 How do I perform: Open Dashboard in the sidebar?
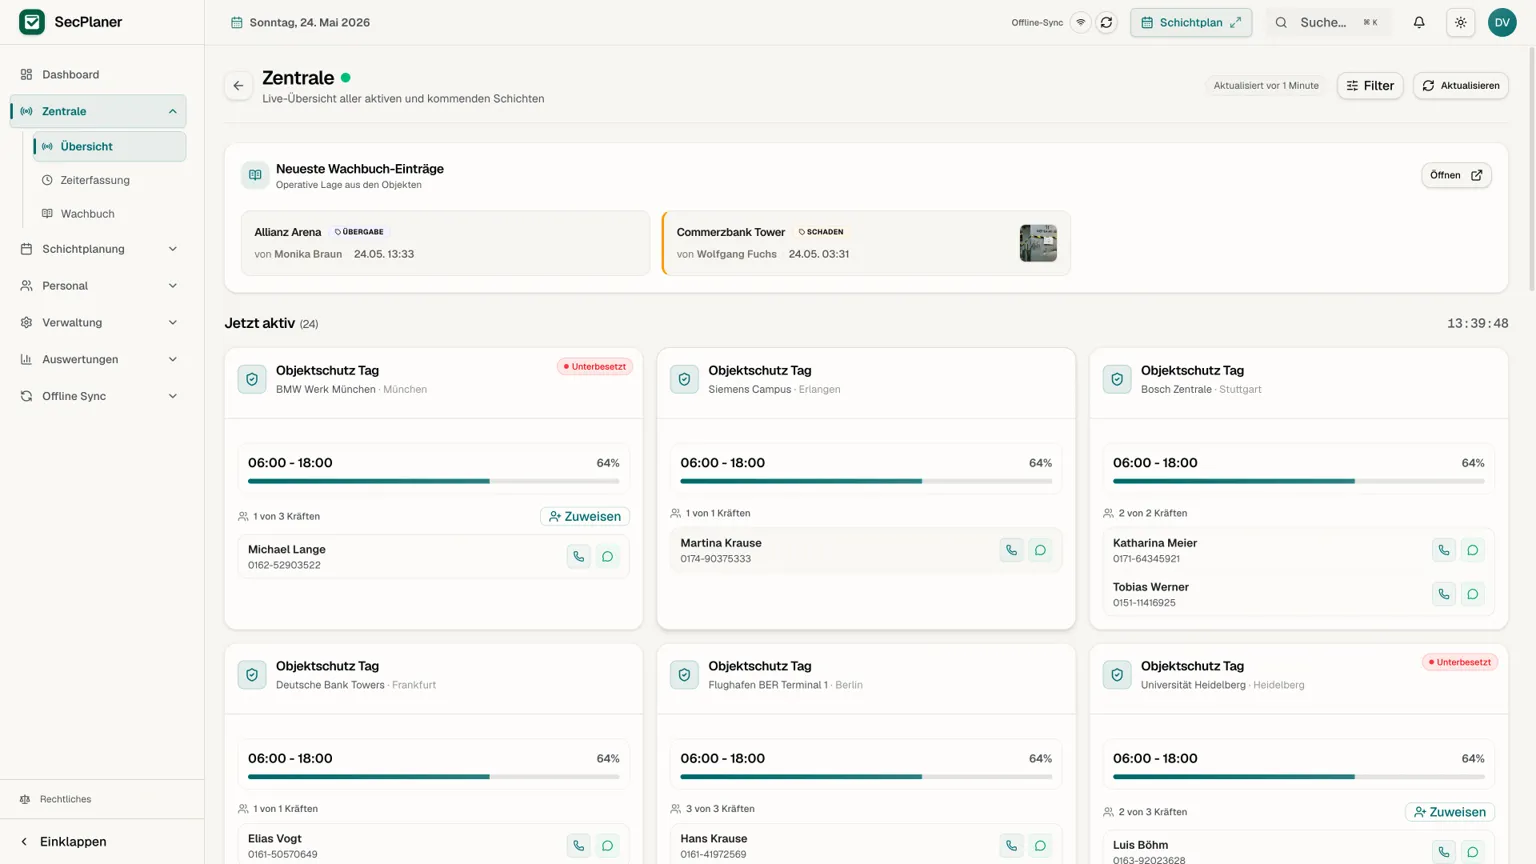[x=98, y=74]
